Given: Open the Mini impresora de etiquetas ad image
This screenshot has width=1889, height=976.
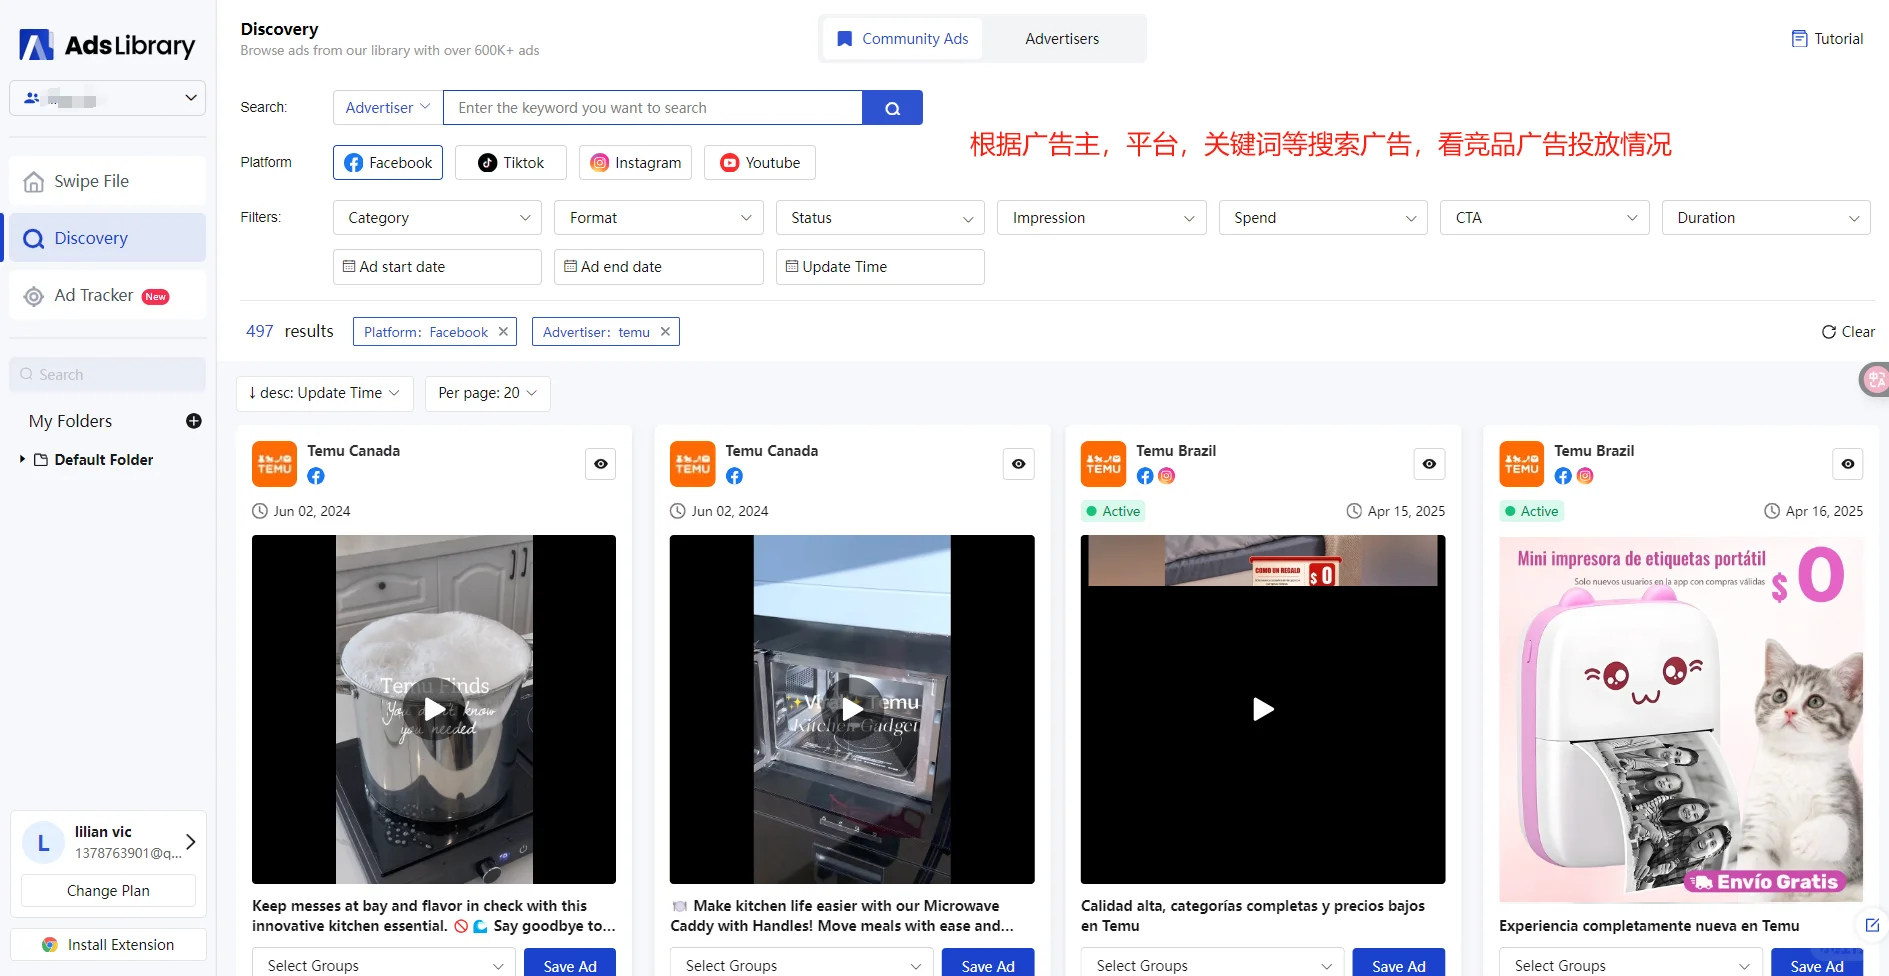Looking at the screenshot, I should click(x=1681, y=719).
